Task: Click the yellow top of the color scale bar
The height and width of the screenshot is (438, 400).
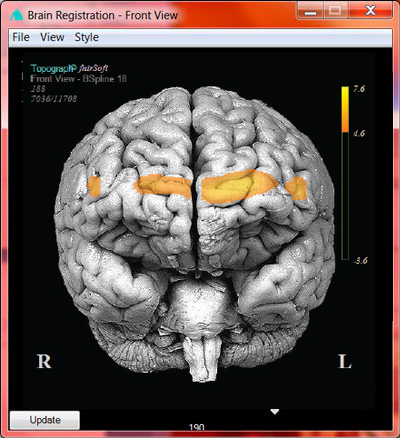Action: [345, 97]
